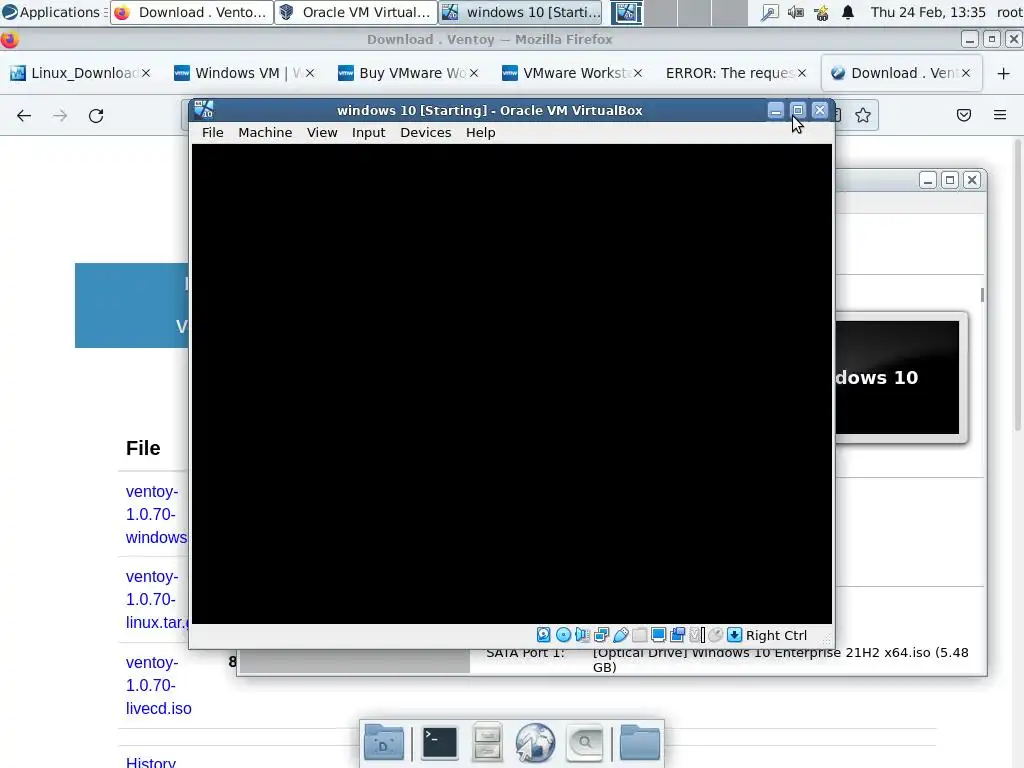The width and height of the screenshot is (1024, 768).
Task: Click the magnifier tray icon
Action: click(x=770, y=12)
